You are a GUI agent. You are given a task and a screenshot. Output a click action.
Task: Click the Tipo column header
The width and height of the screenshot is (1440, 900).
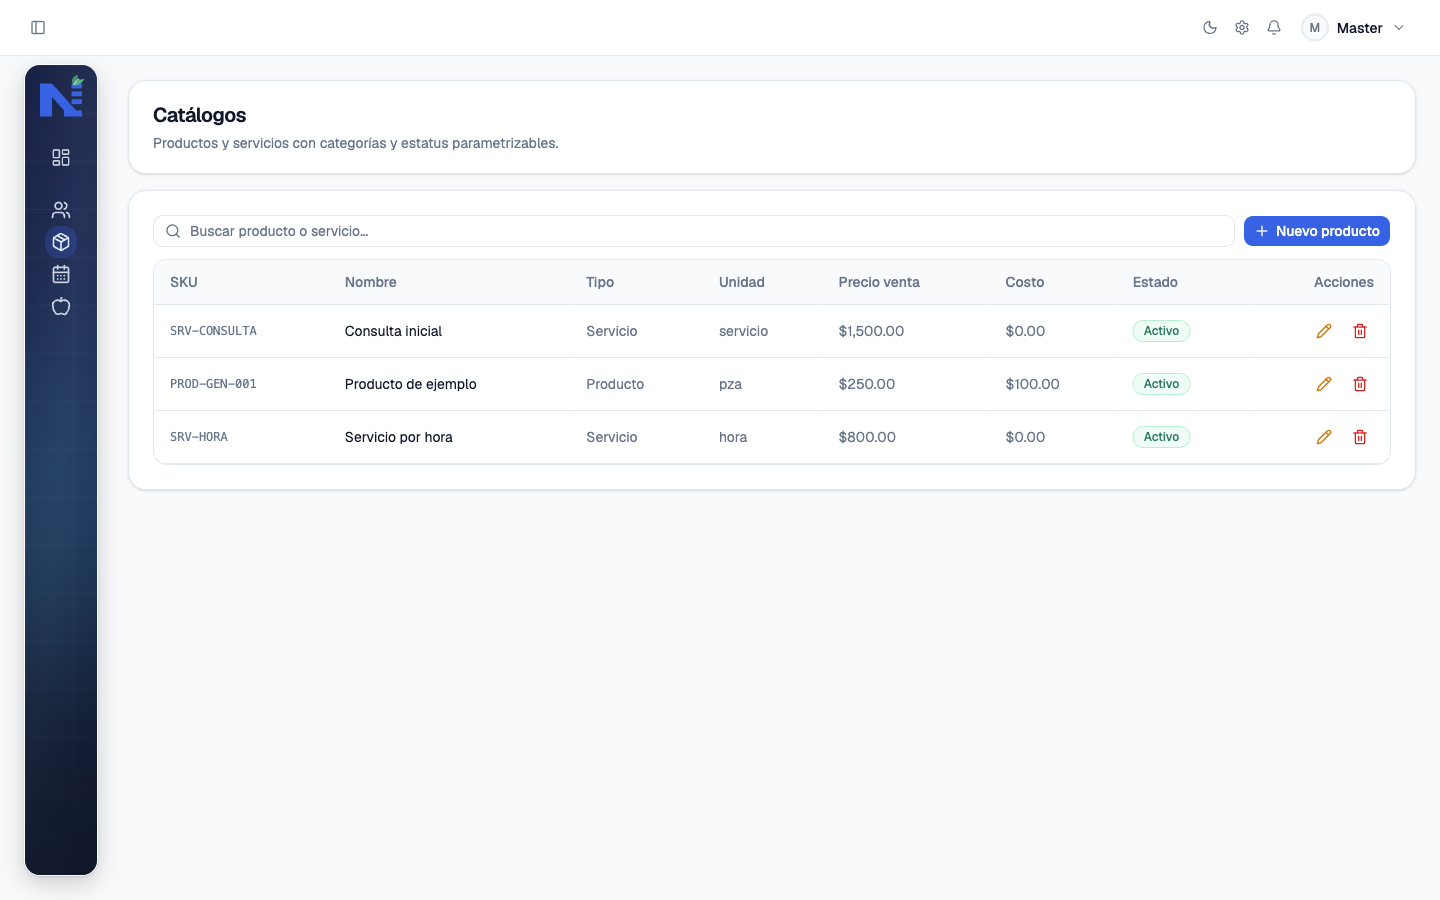pos(600,282)
